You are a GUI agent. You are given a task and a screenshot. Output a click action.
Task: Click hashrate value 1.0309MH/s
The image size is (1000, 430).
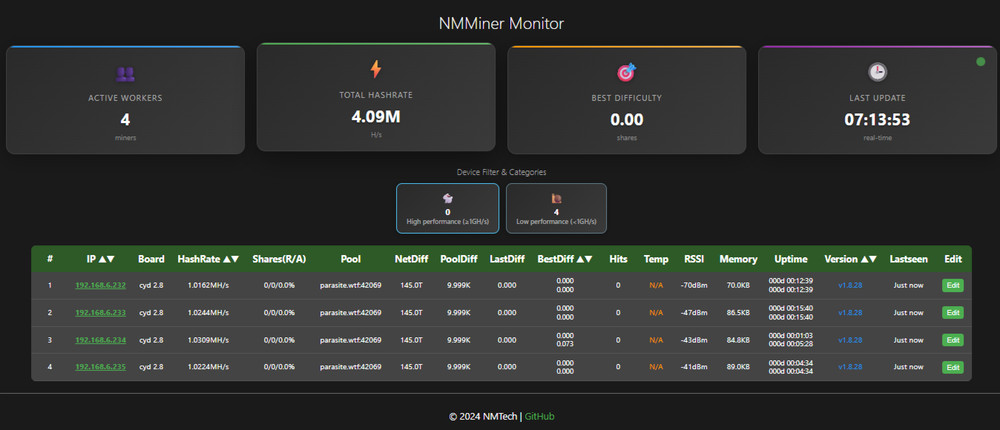pos(208,340)
